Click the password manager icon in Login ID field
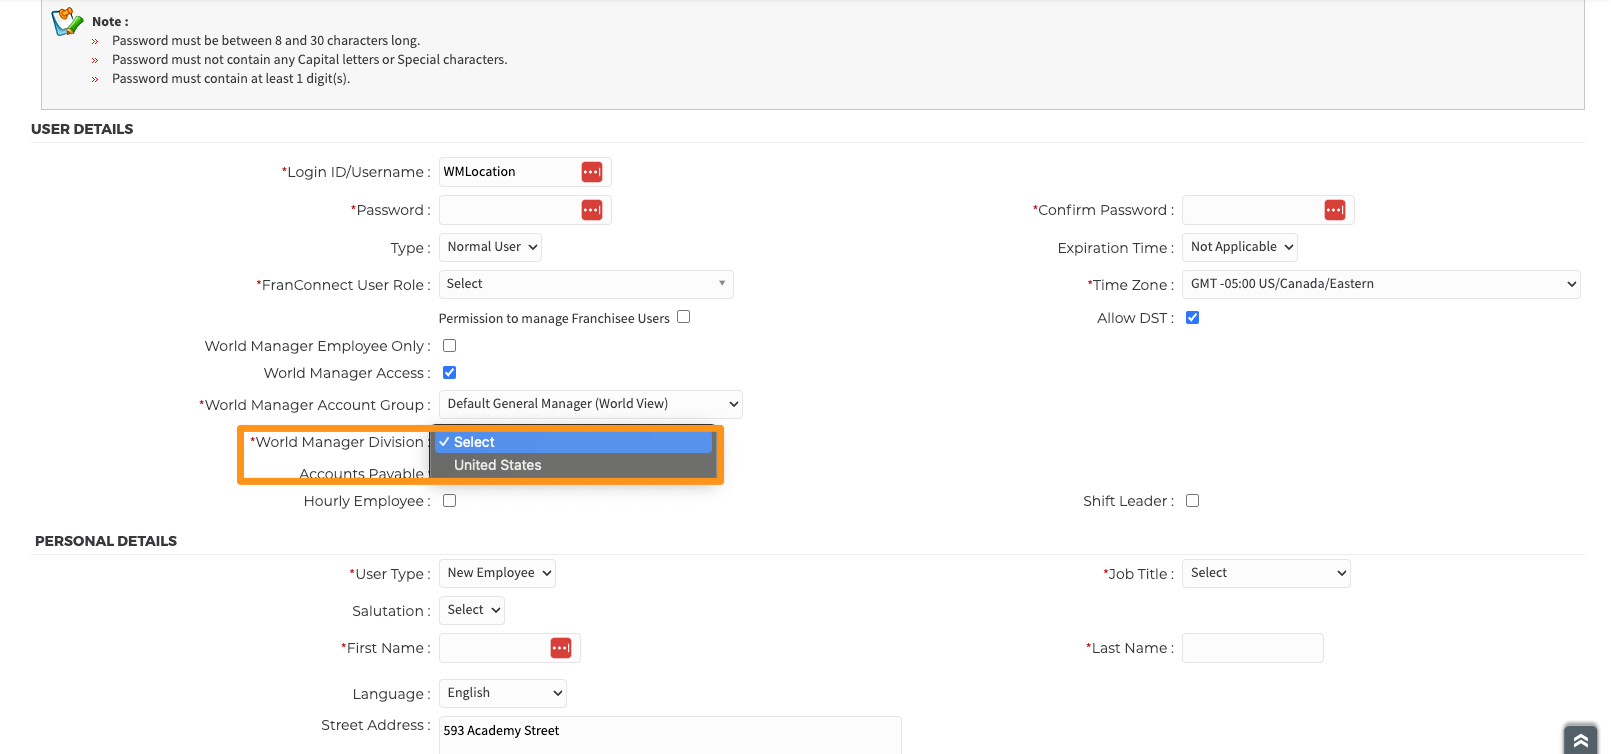 pyautogui.click(x=592, y=172)
